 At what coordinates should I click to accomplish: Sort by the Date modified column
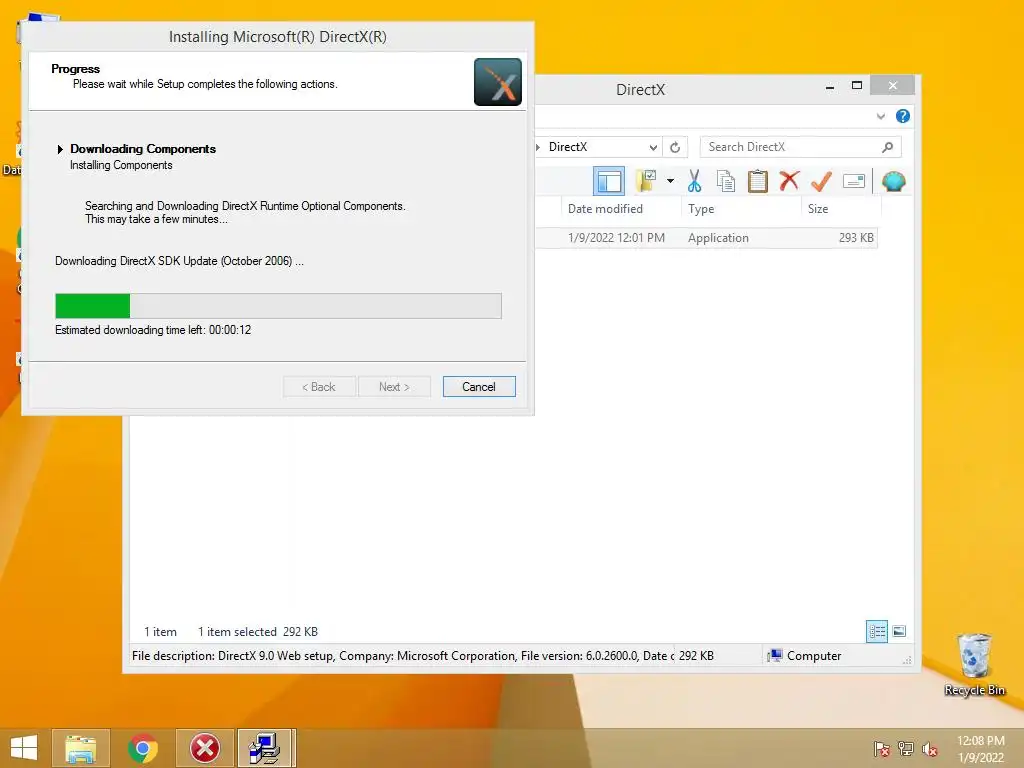point(605,209)
